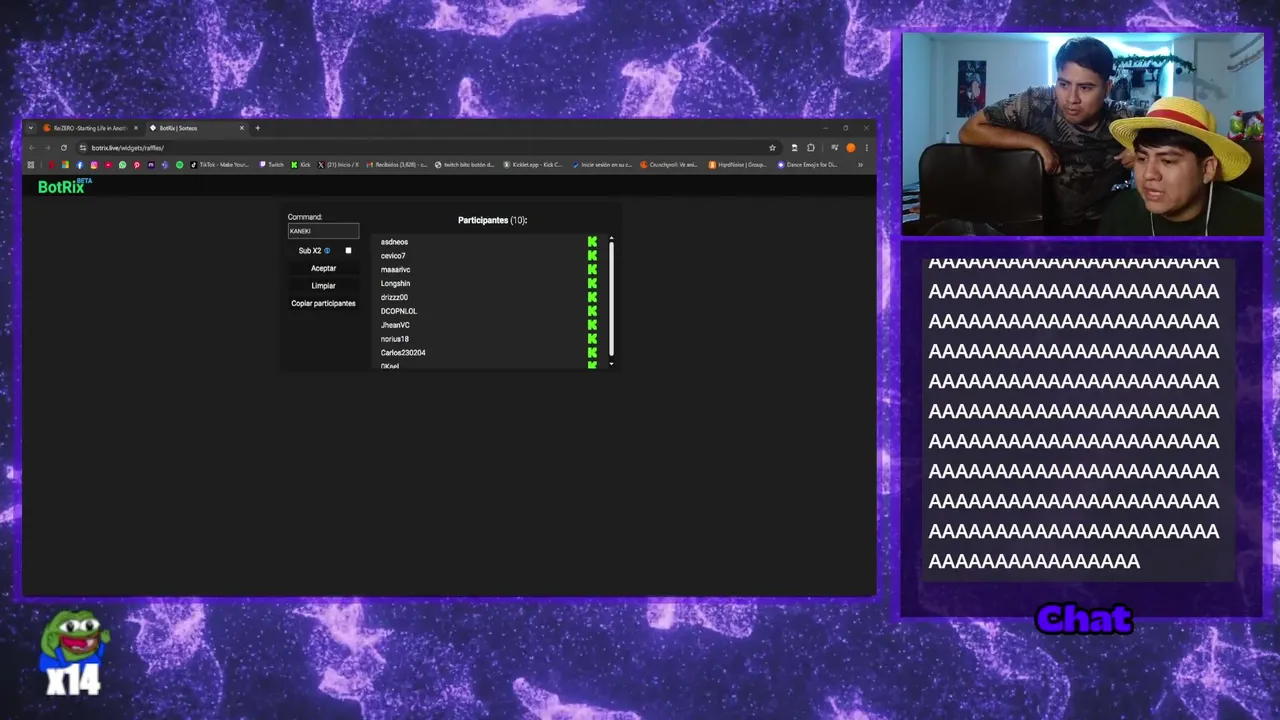
Task: Enable the Sub X2 checkbox
Action: (348, 251)
